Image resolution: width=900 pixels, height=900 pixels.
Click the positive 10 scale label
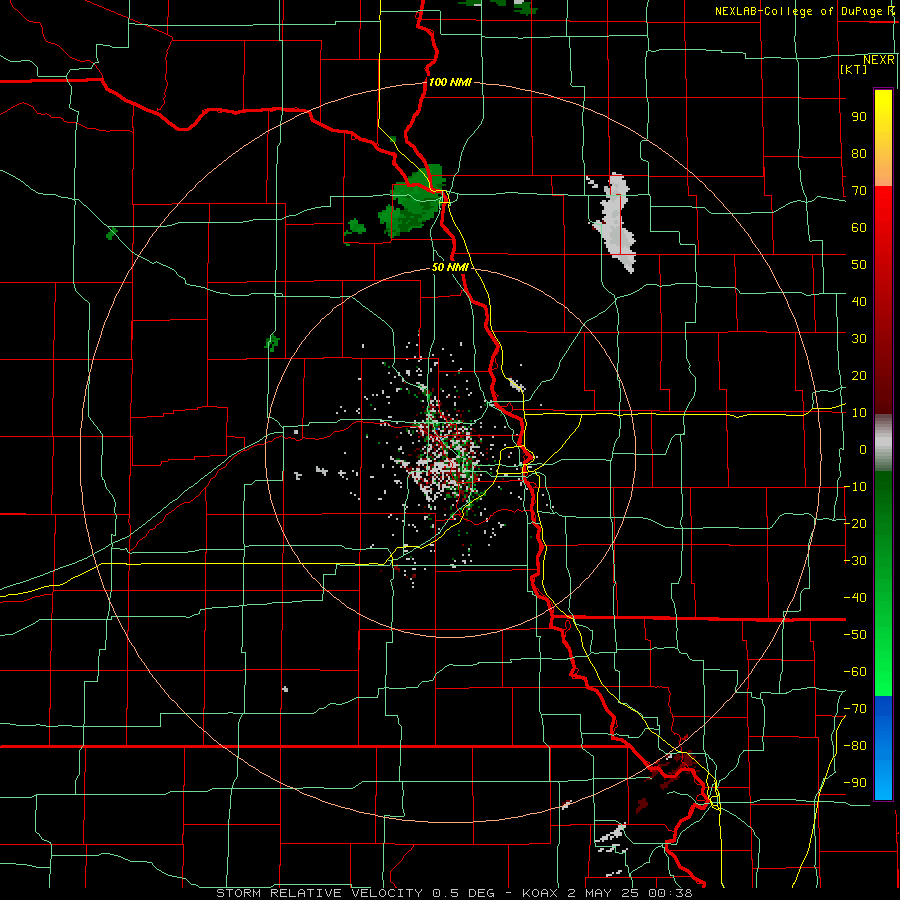point(859,413)
